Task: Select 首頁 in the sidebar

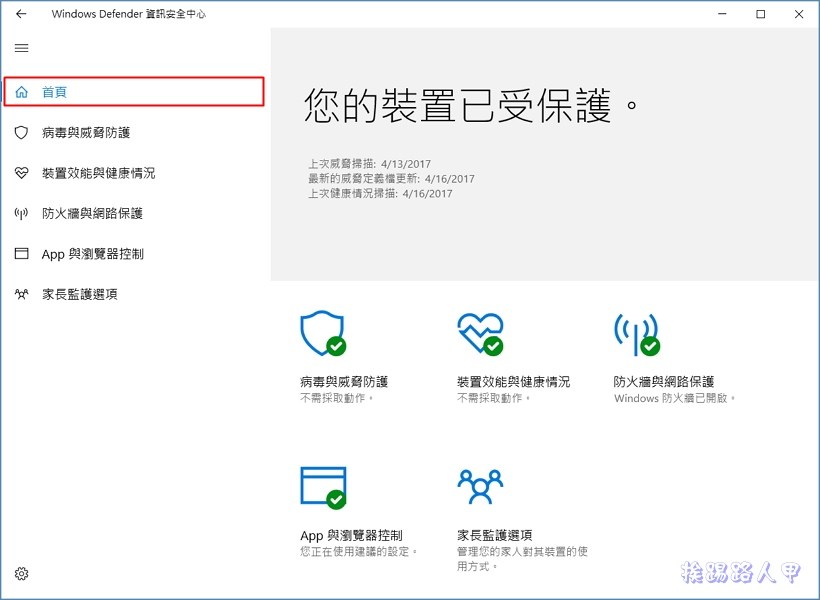Action: click(134, 92)
